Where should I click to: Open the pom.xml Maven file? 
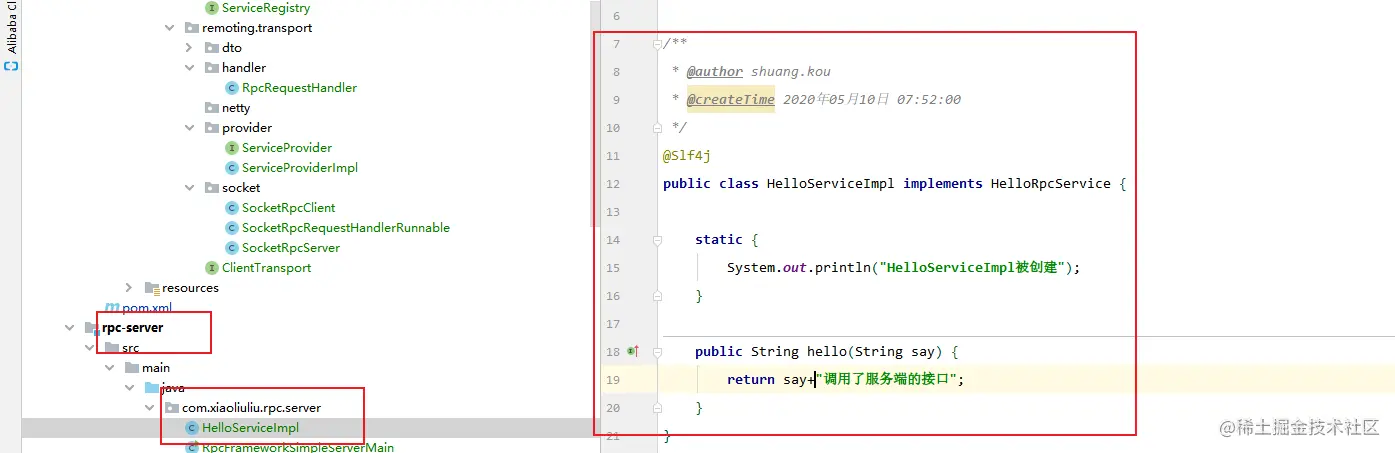click(x=146, y=308)
